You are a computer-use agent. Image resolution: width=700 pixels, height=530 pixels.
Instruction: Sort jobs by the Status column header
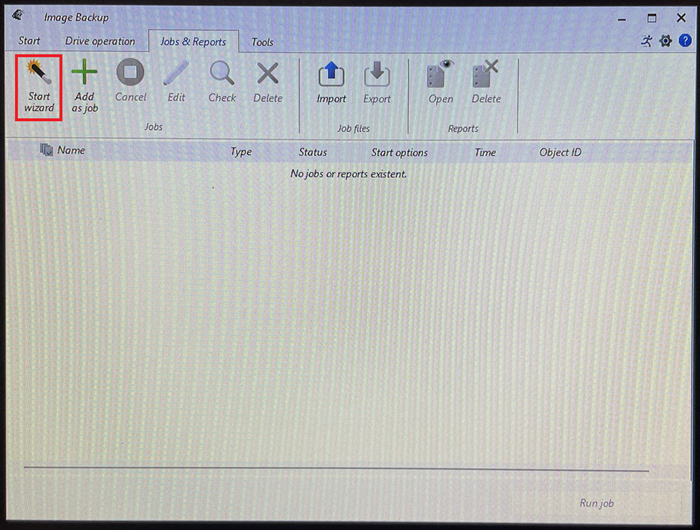313,152
